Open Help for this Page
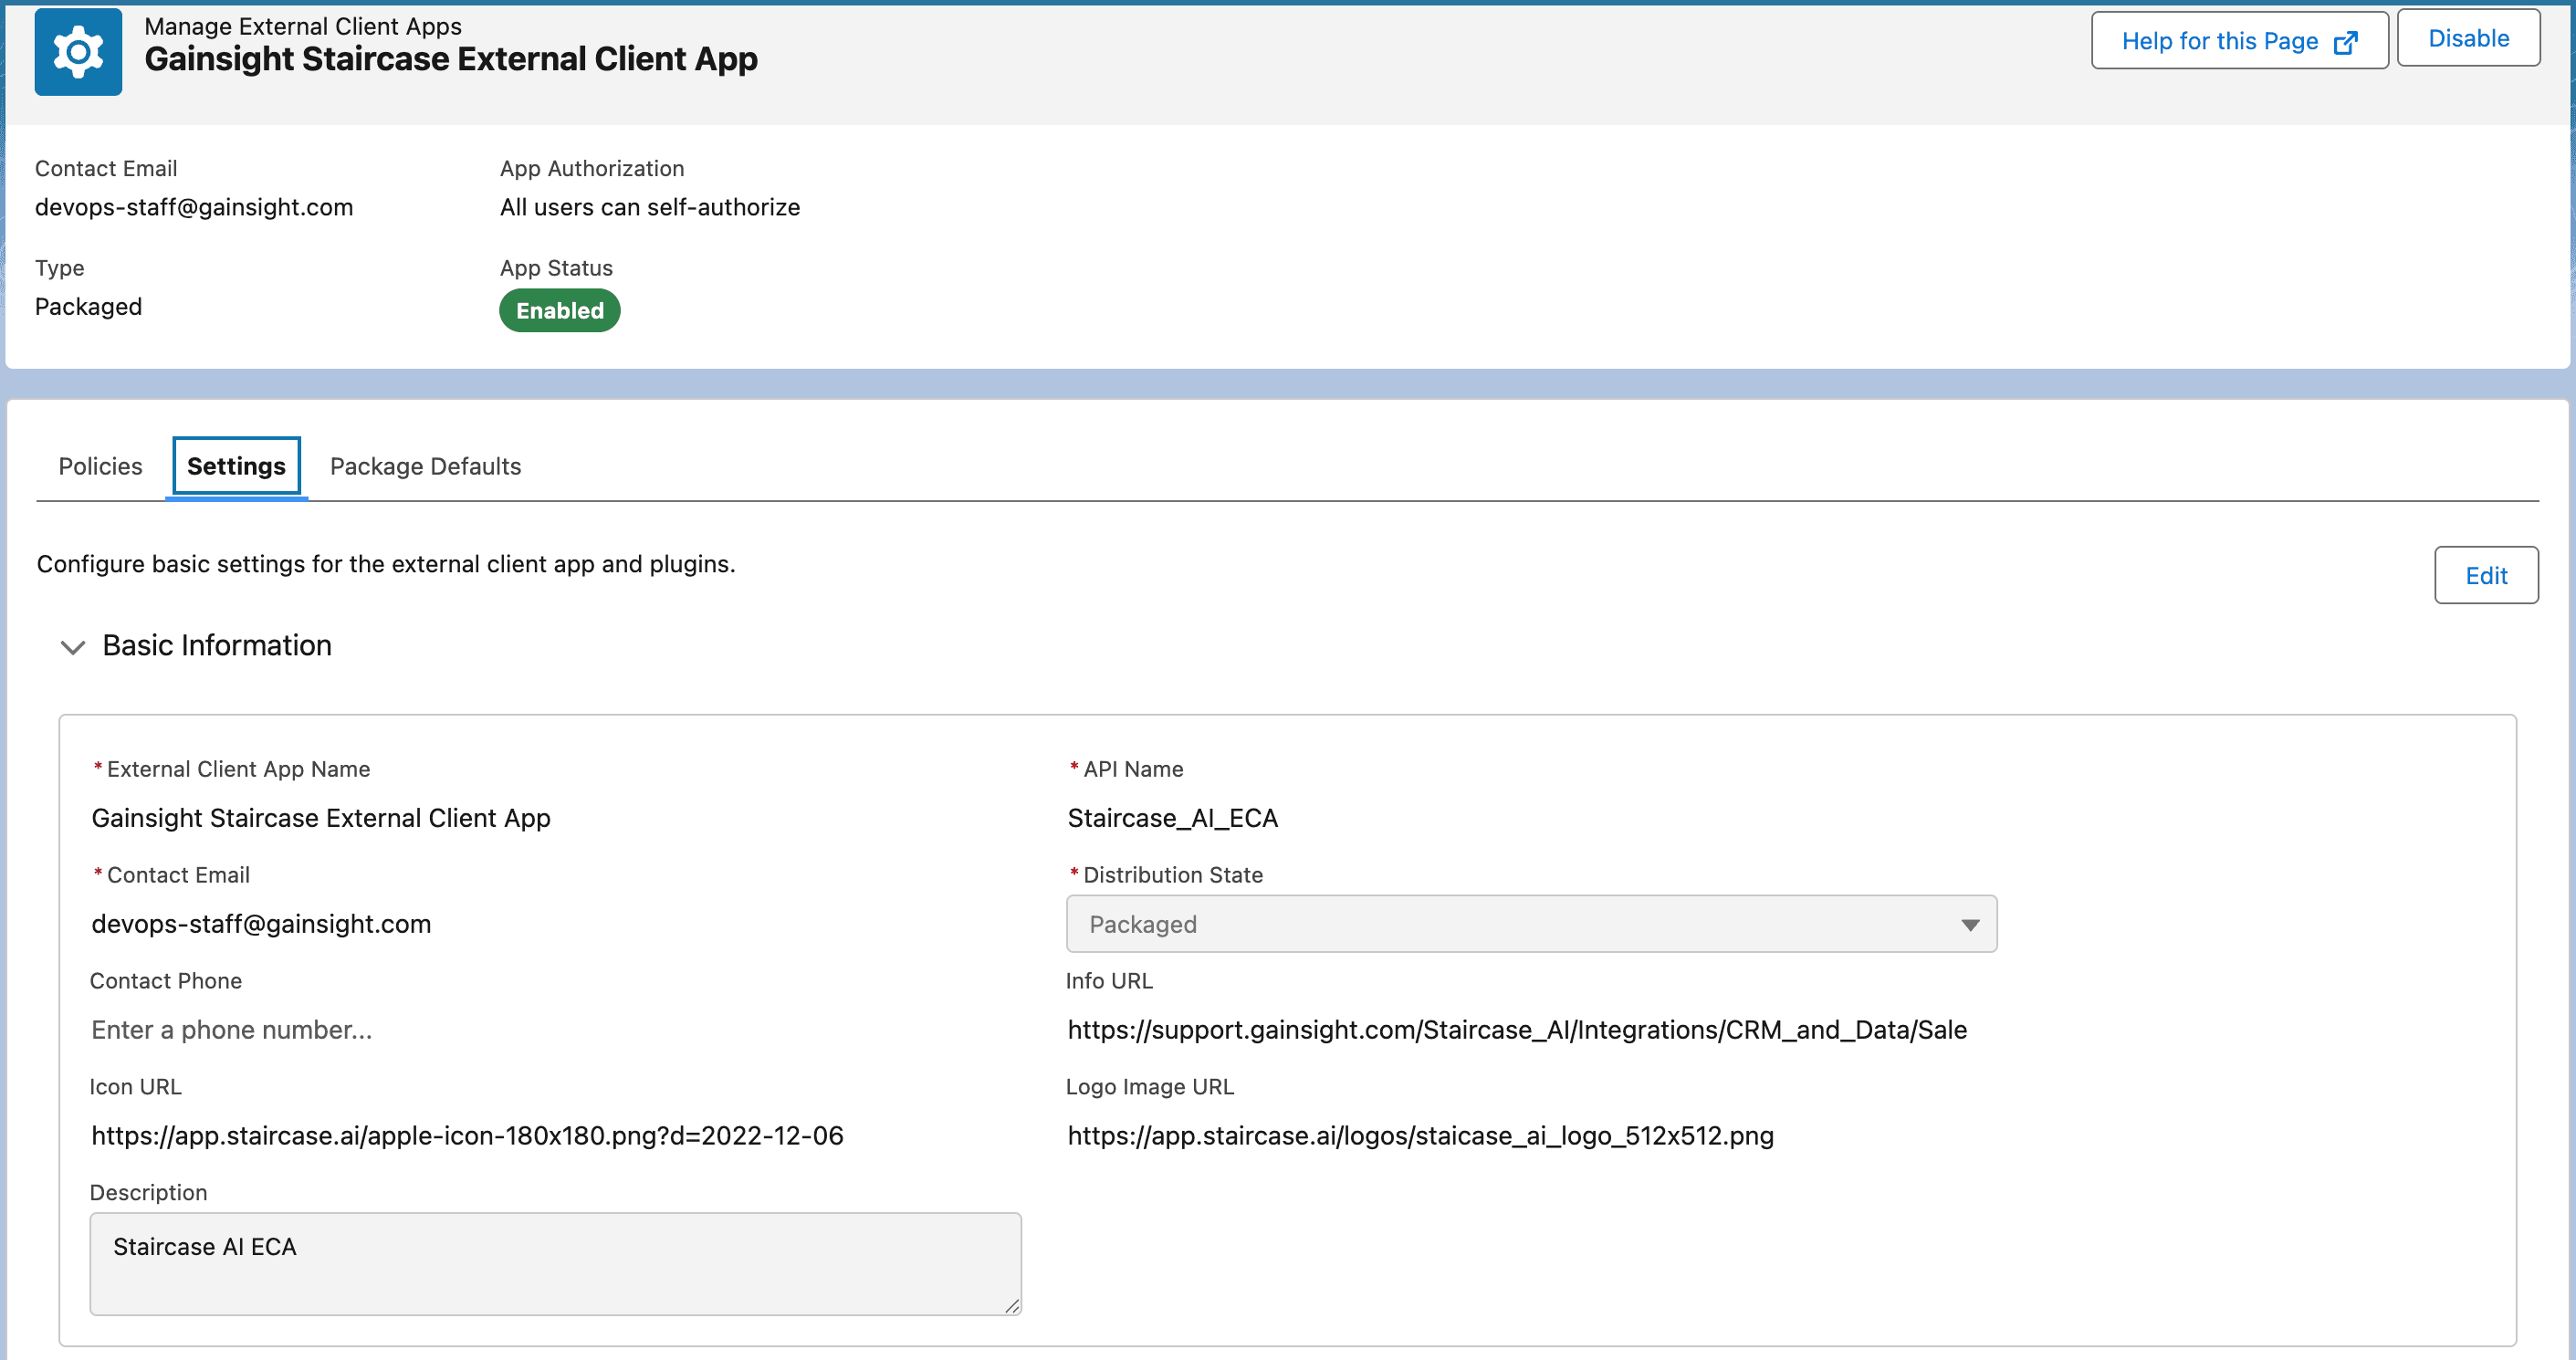2576x1360 pixels. pos(2239,41)
